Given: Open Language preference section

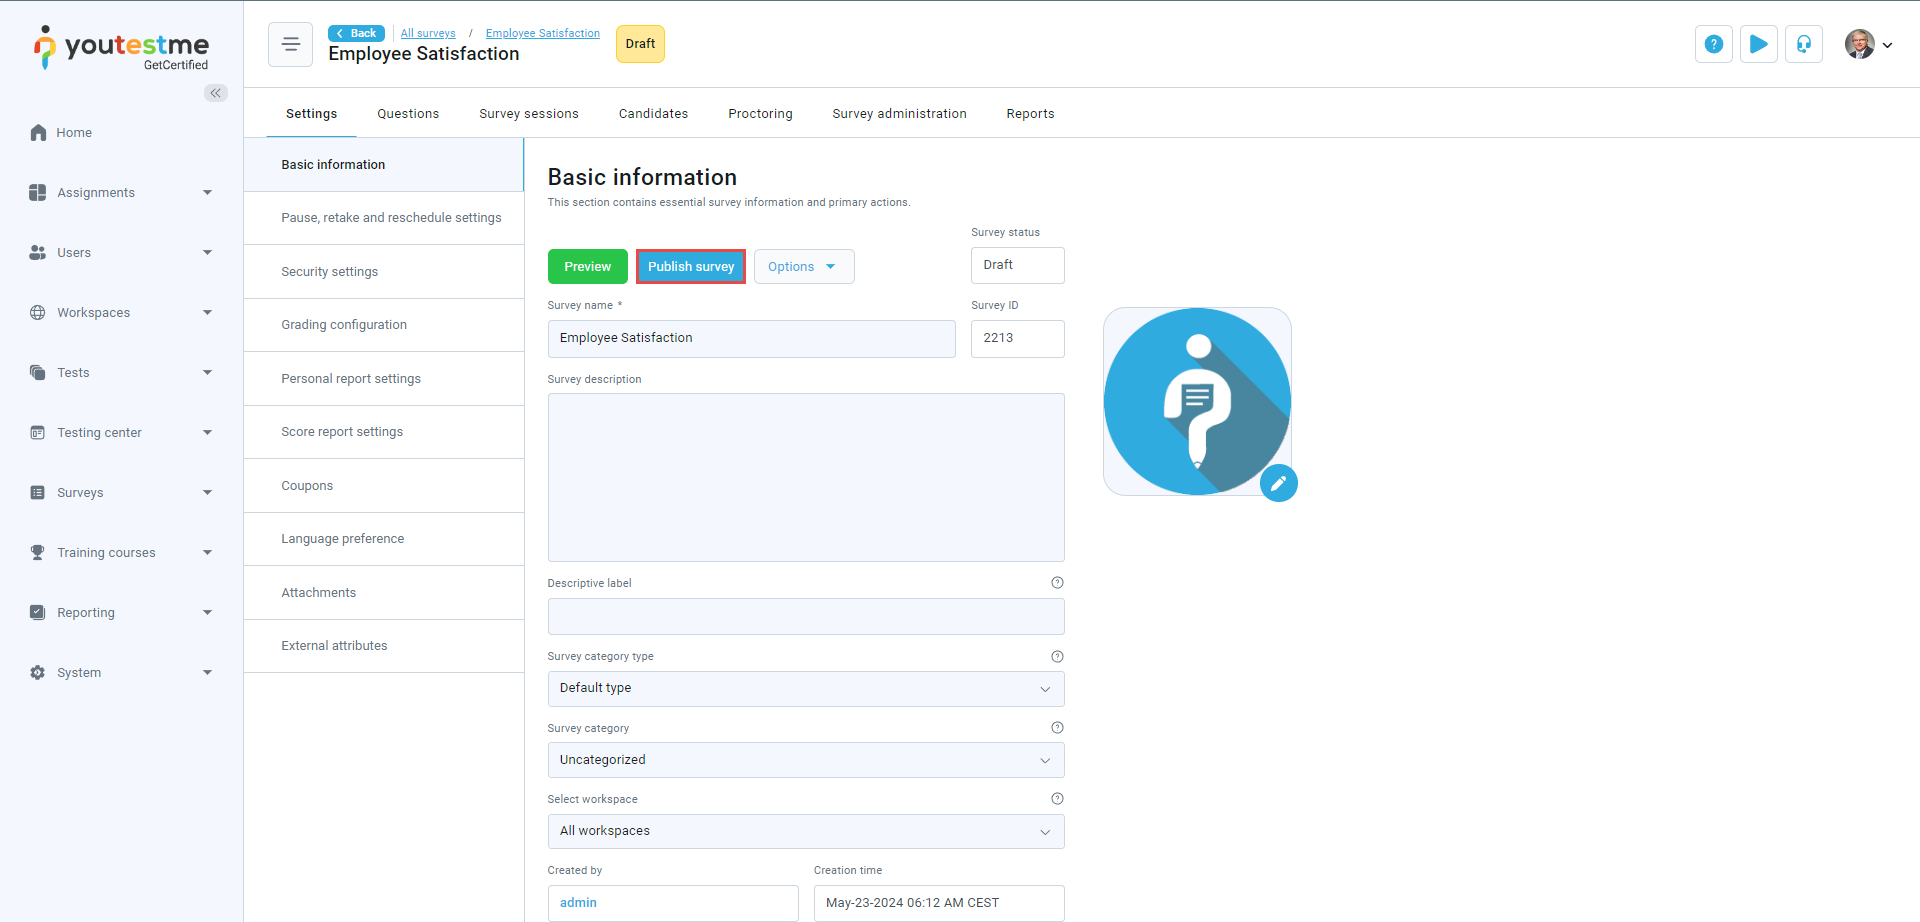Looking at the screenshot, I should tap(384, 539).
